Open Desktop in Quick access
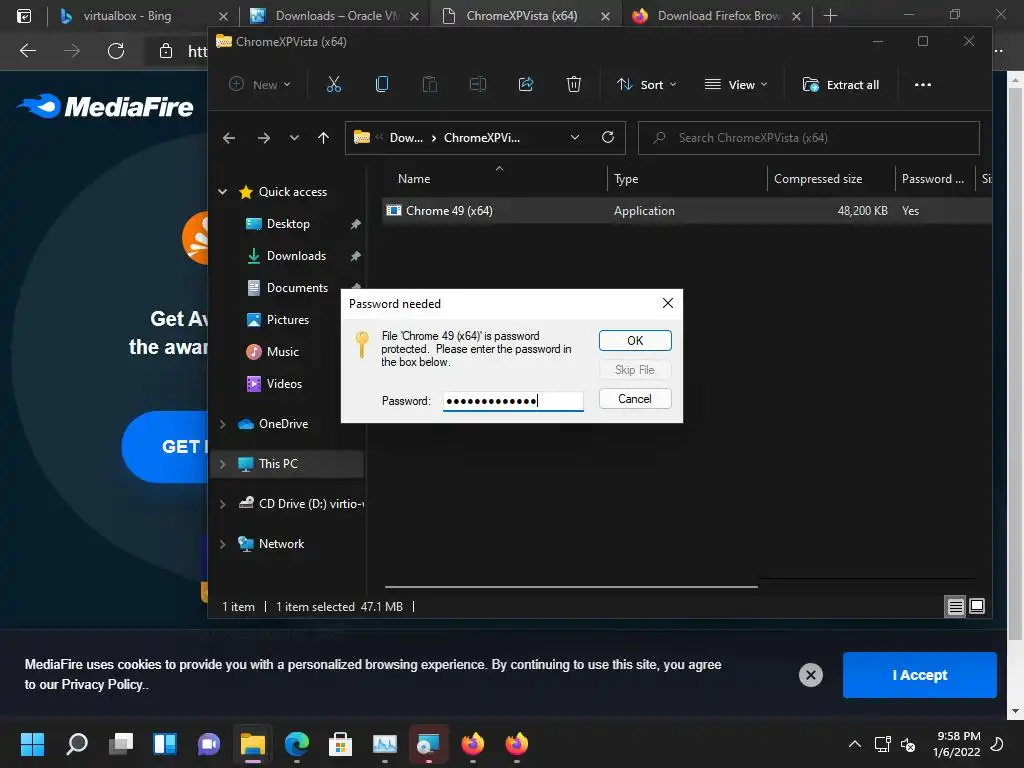This screenshot has width=1024, height=768. click(288, 224)
